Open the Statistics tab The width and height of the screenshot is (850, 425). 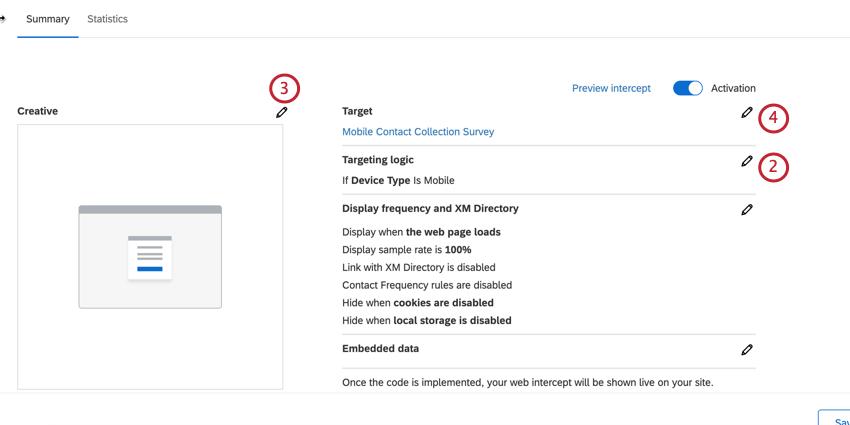click(x=107, y=19)
